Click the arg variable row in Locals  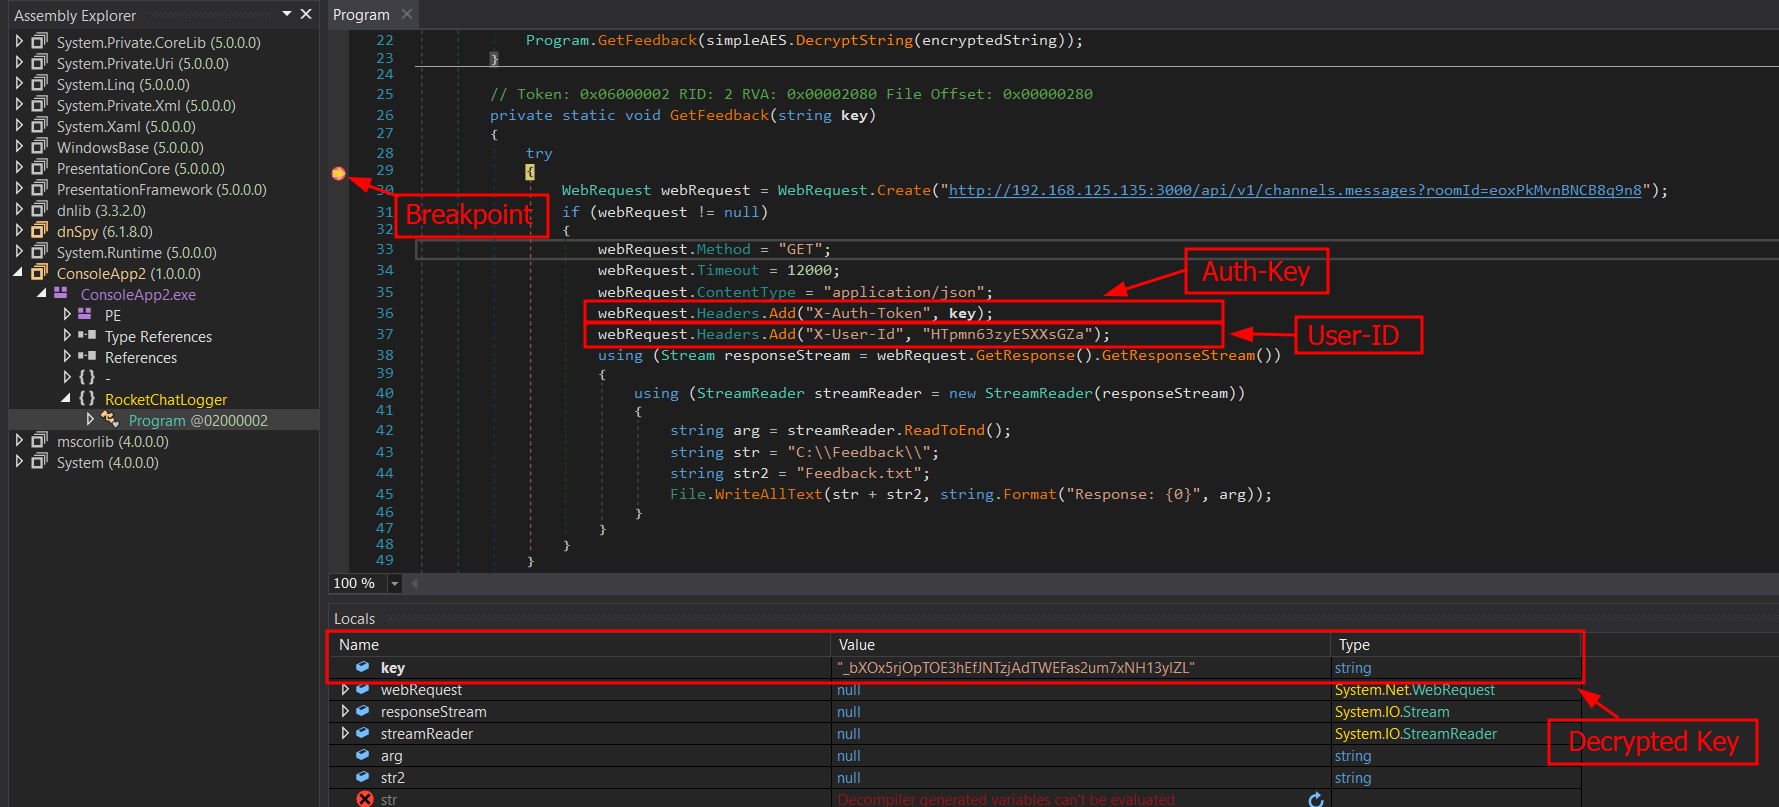coord(955,756)
